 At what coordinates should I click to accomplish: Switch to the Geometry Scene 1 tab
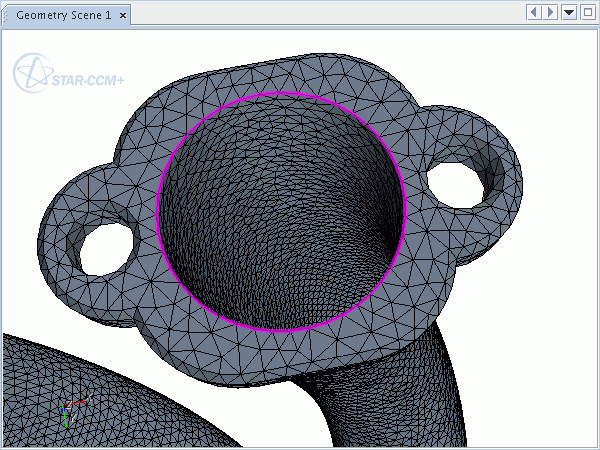point(63,16)
